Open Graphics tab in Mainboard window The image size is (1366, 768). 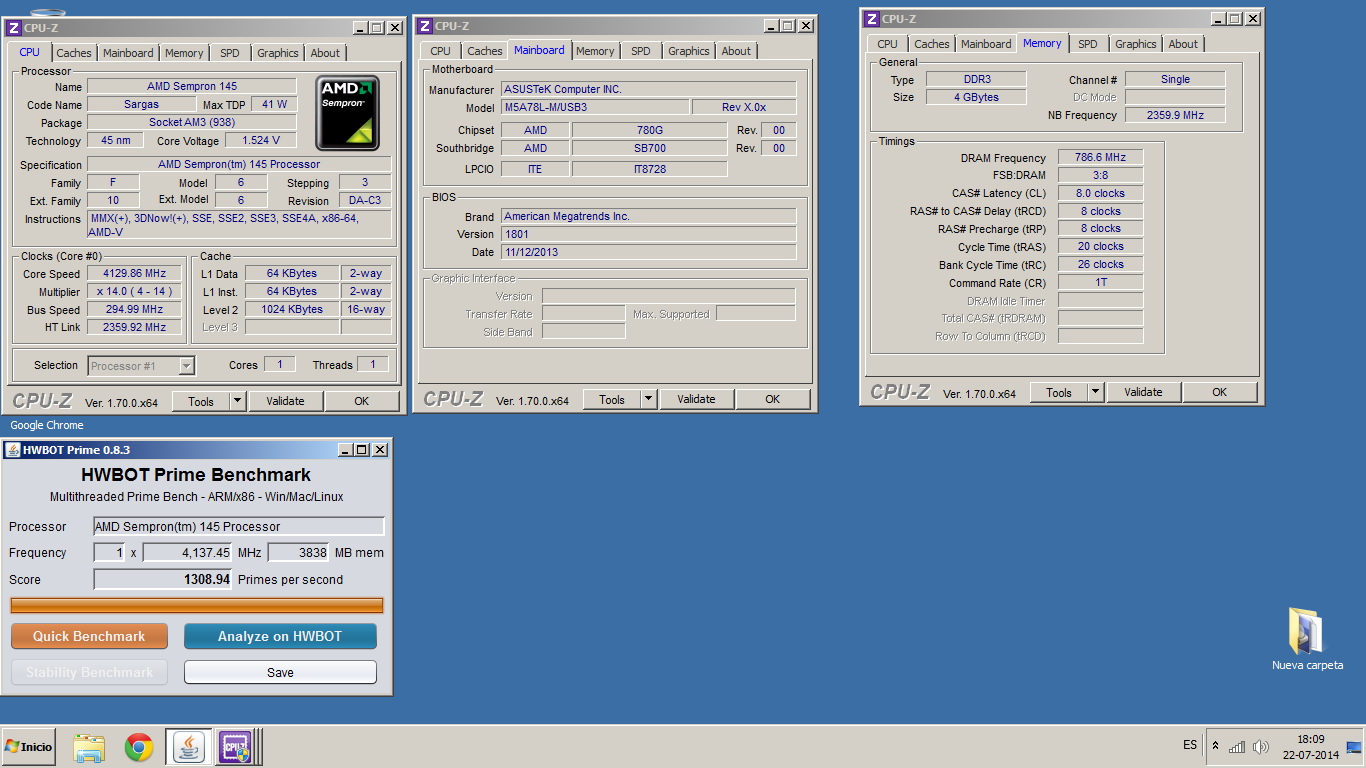(x=689, y=51)
